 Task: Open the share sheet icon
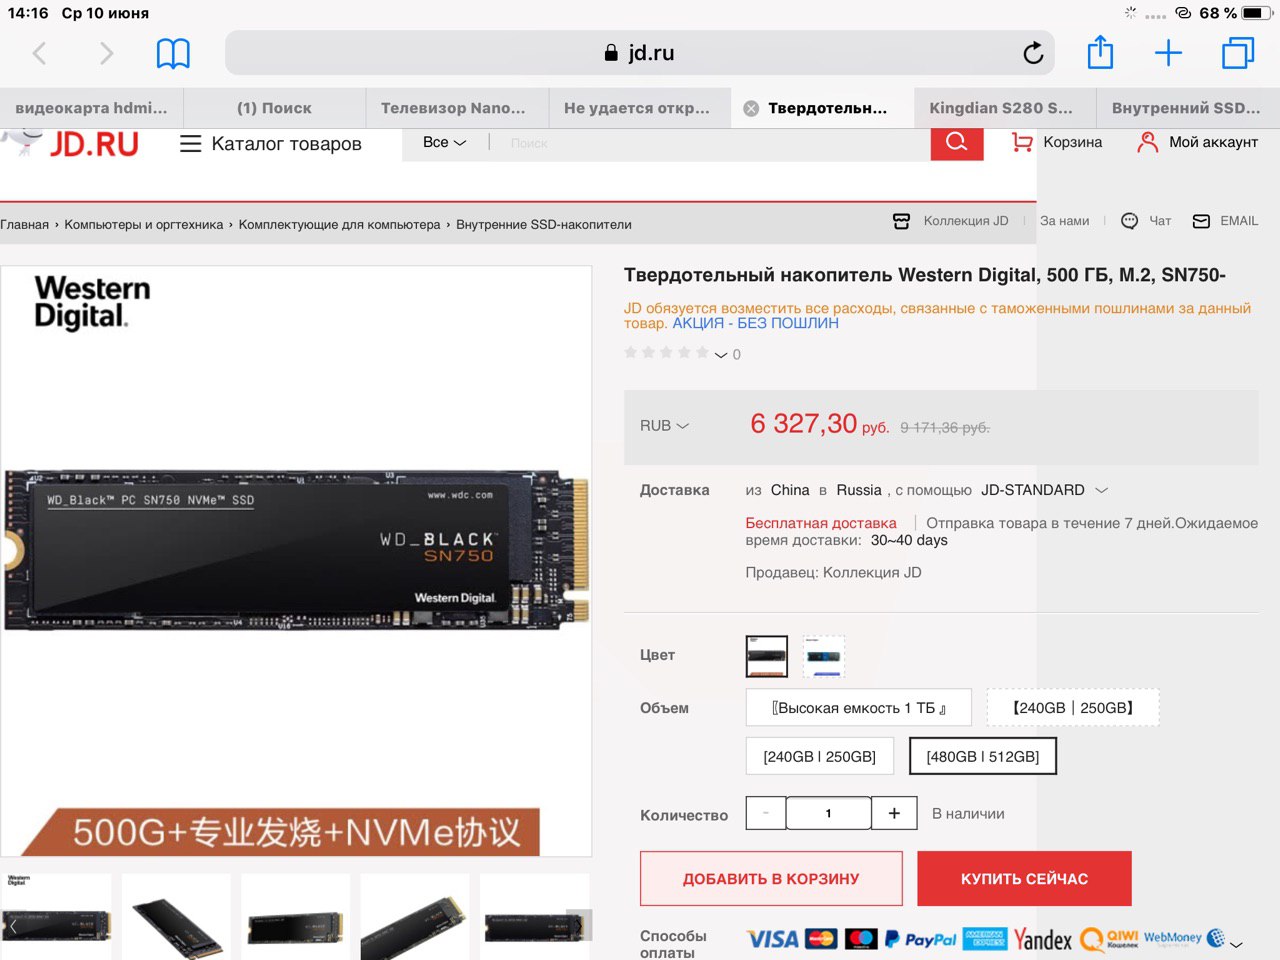[x=1100, y=52]
